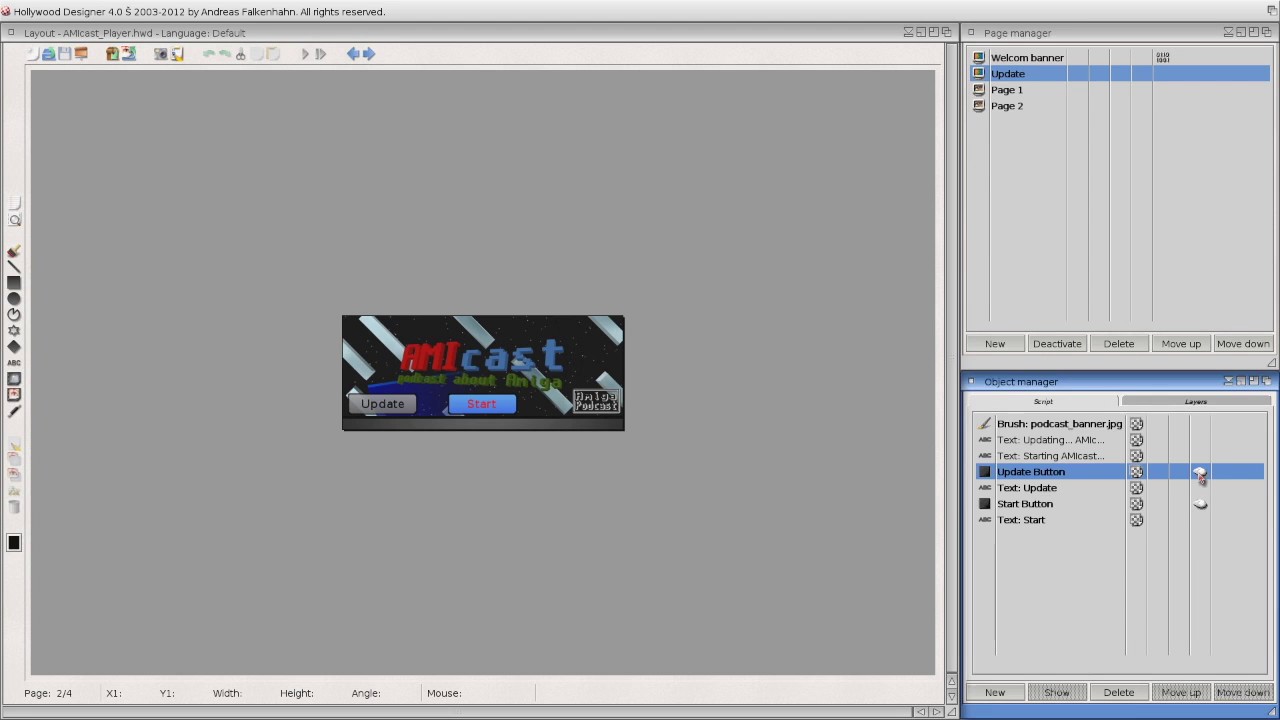Save the project with the floppy disk icon
The width and height of the screenshot is (1280, 720).
[x=64, y=54]
